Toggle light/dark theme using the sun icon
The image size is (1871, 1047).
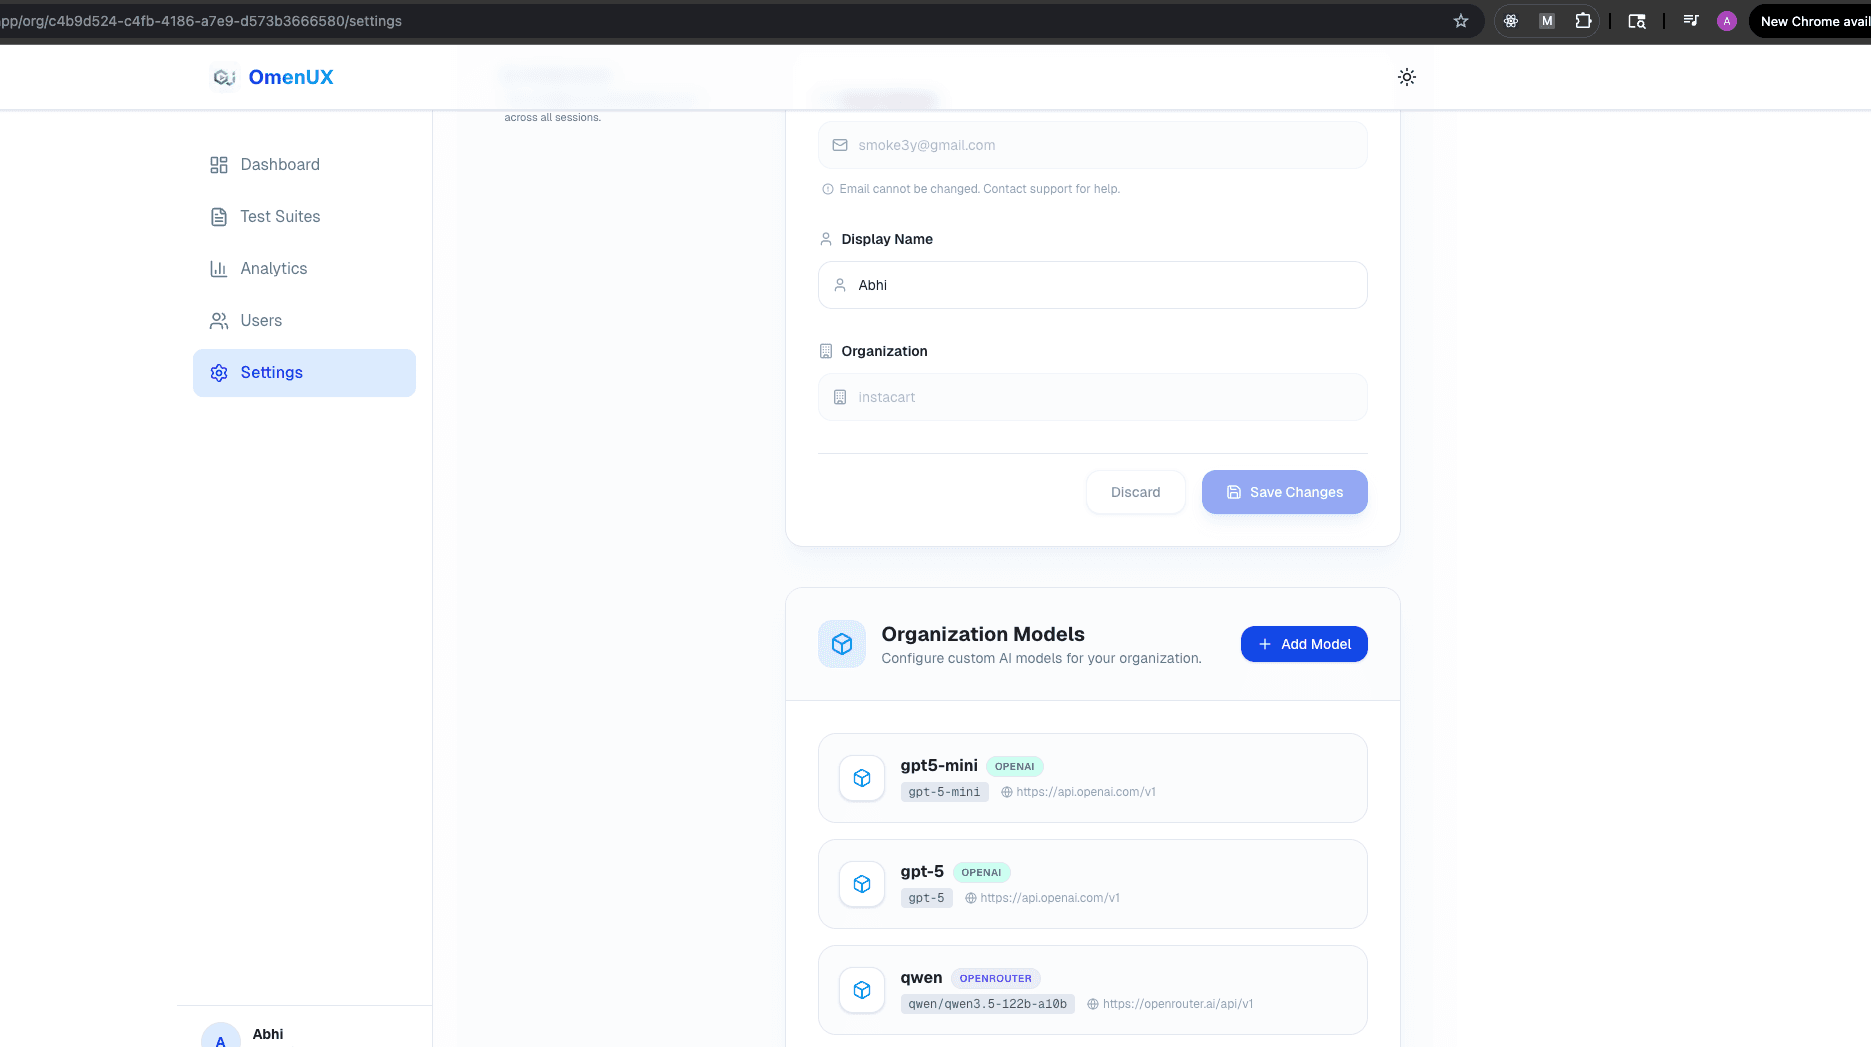click(1407, 76)
